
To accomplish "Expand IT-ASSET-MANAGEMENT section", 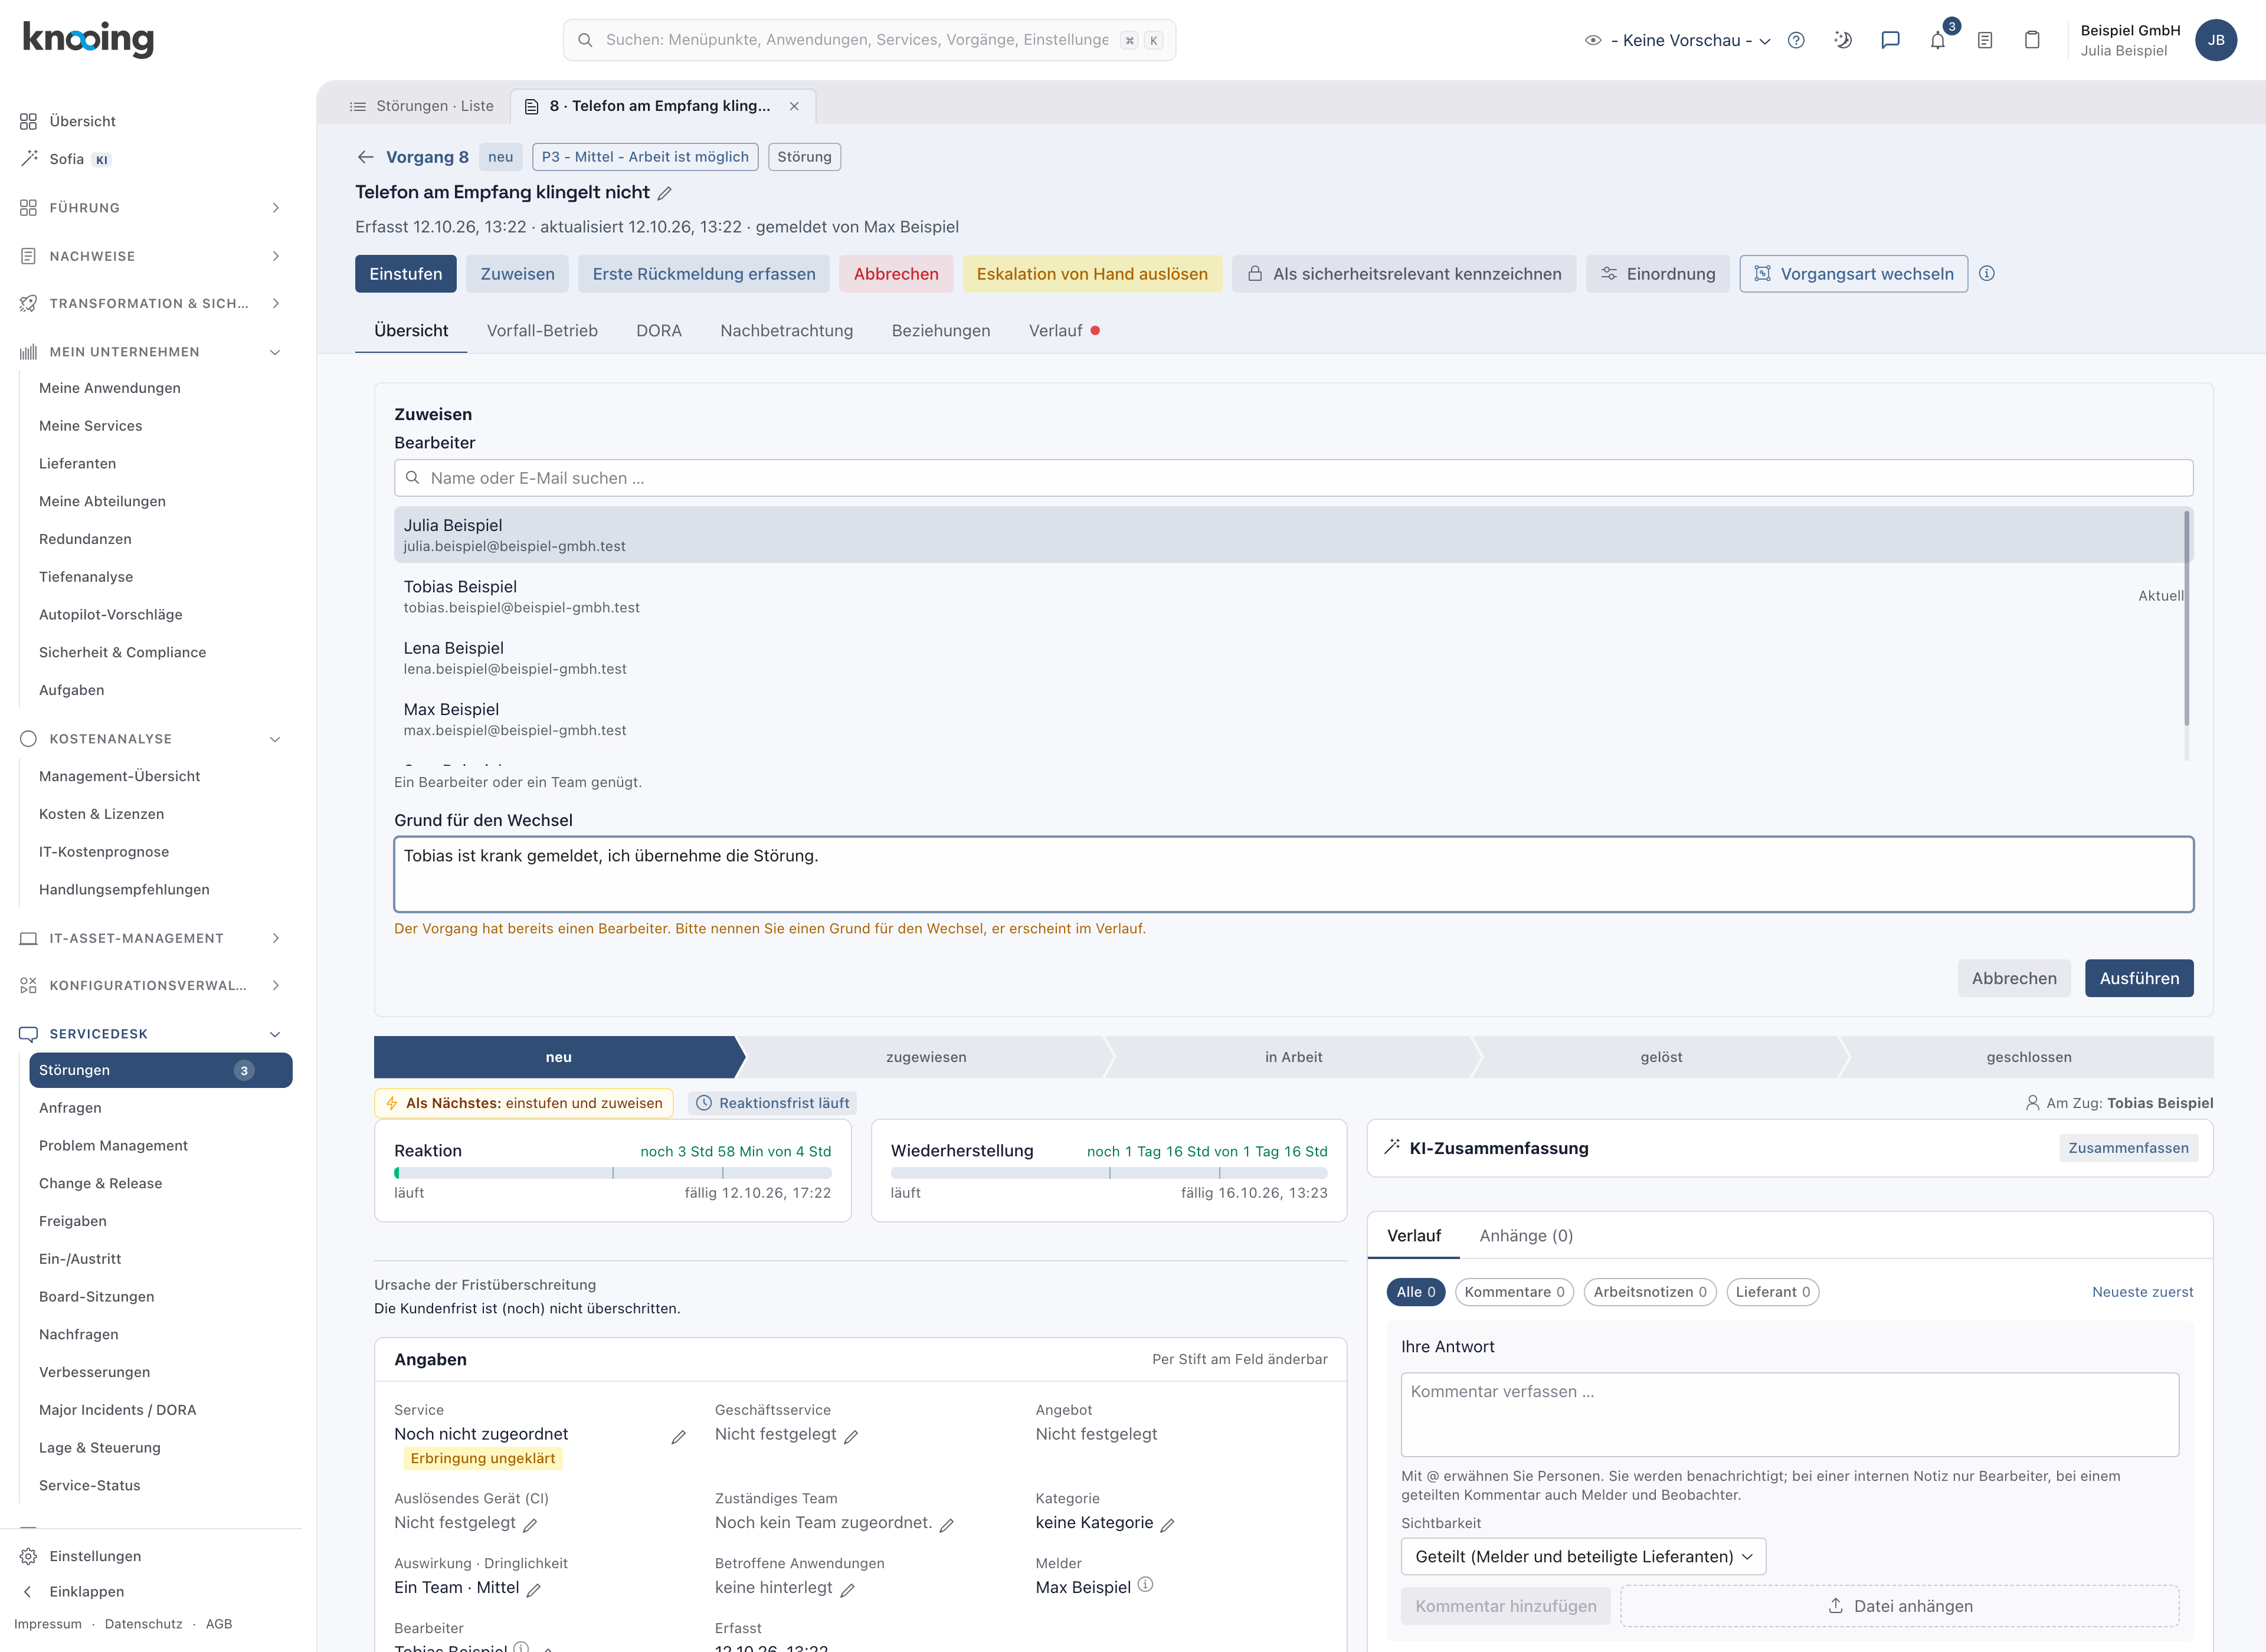I will click(x=150, y=938).
